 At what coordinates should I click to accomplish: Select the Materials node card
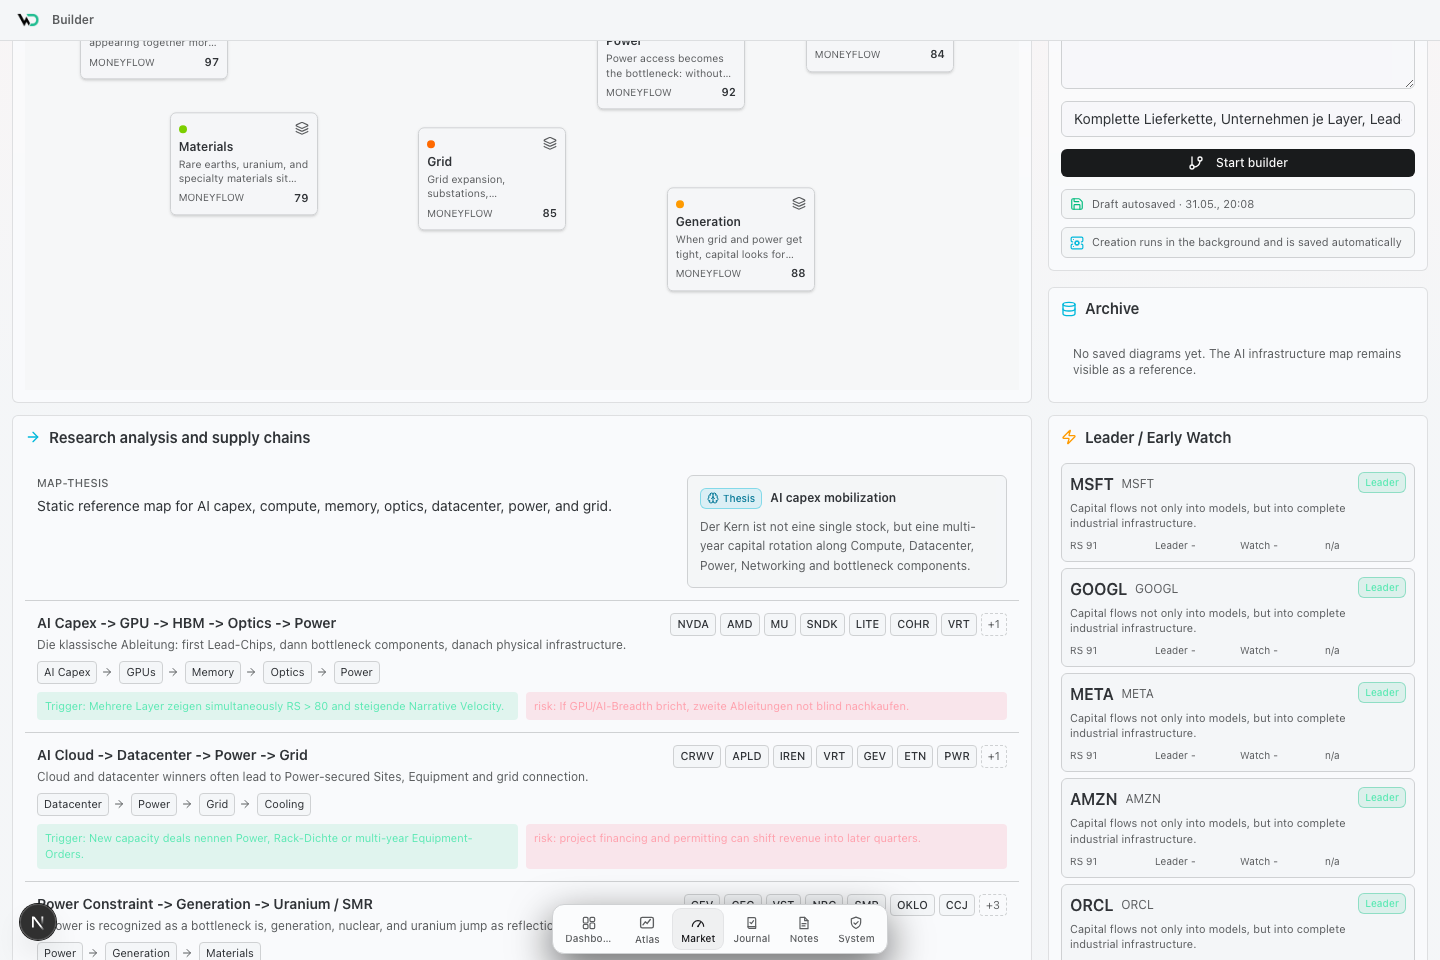pyautogui.click(x=244, y=164)
